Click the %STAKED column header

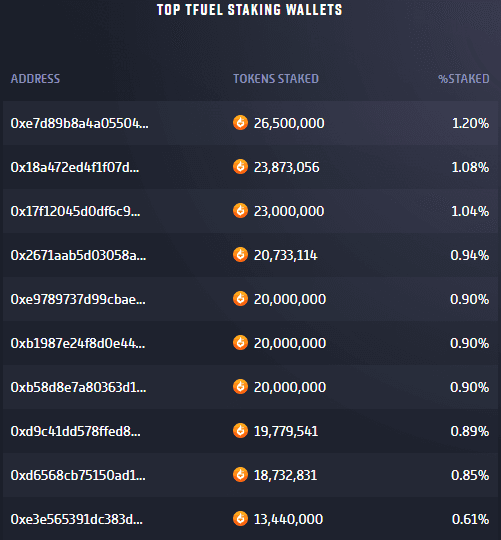tap(463, 79)
